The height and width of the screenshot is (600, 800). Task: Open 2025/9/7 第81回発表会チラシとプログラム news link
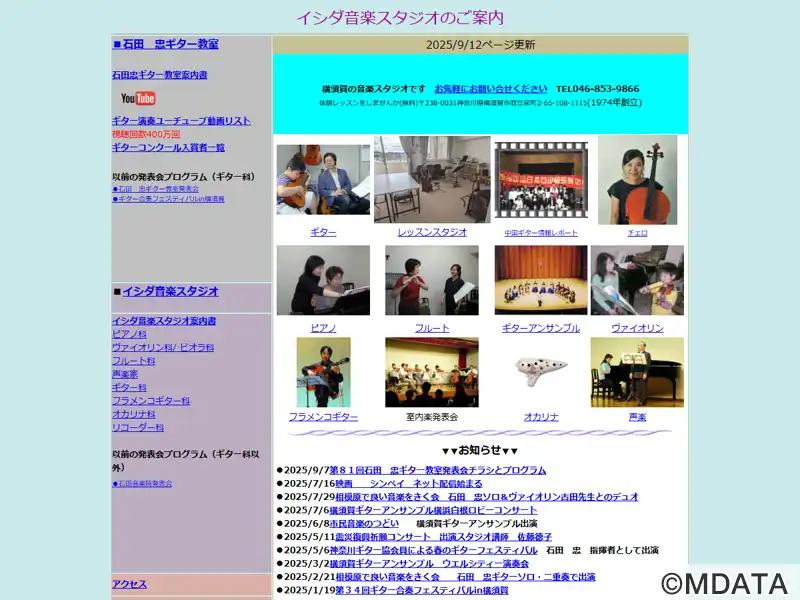(438, 470)
